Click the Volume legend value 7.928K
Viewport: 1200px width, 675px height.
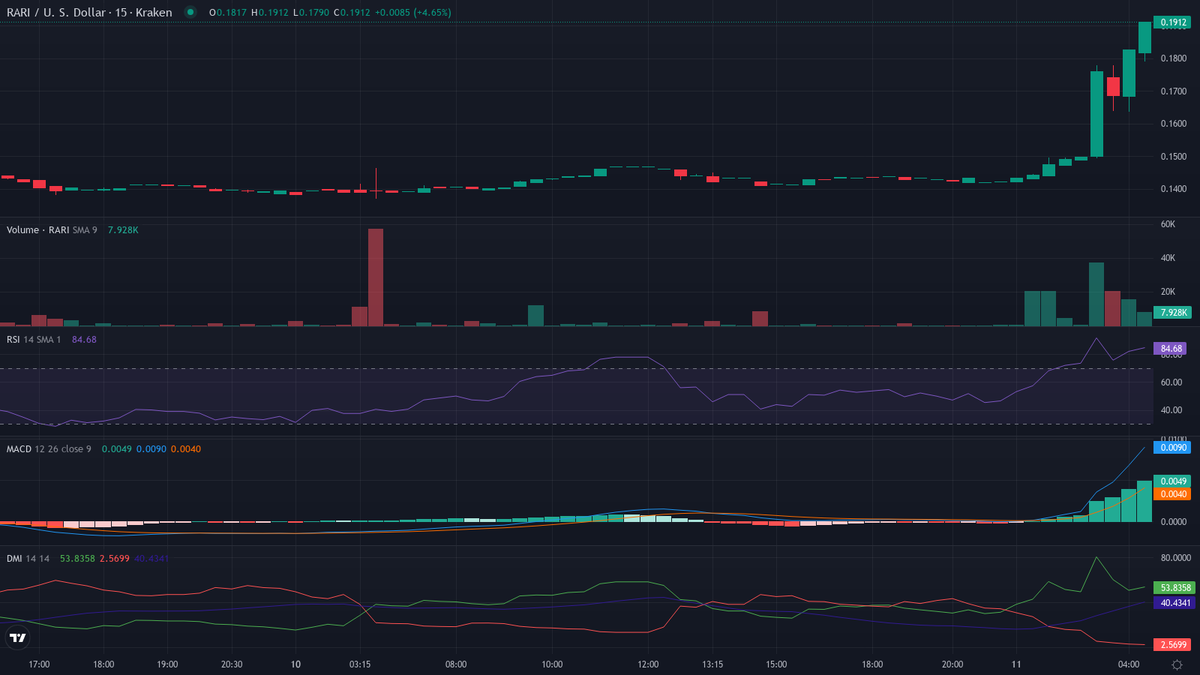(123, 230)
